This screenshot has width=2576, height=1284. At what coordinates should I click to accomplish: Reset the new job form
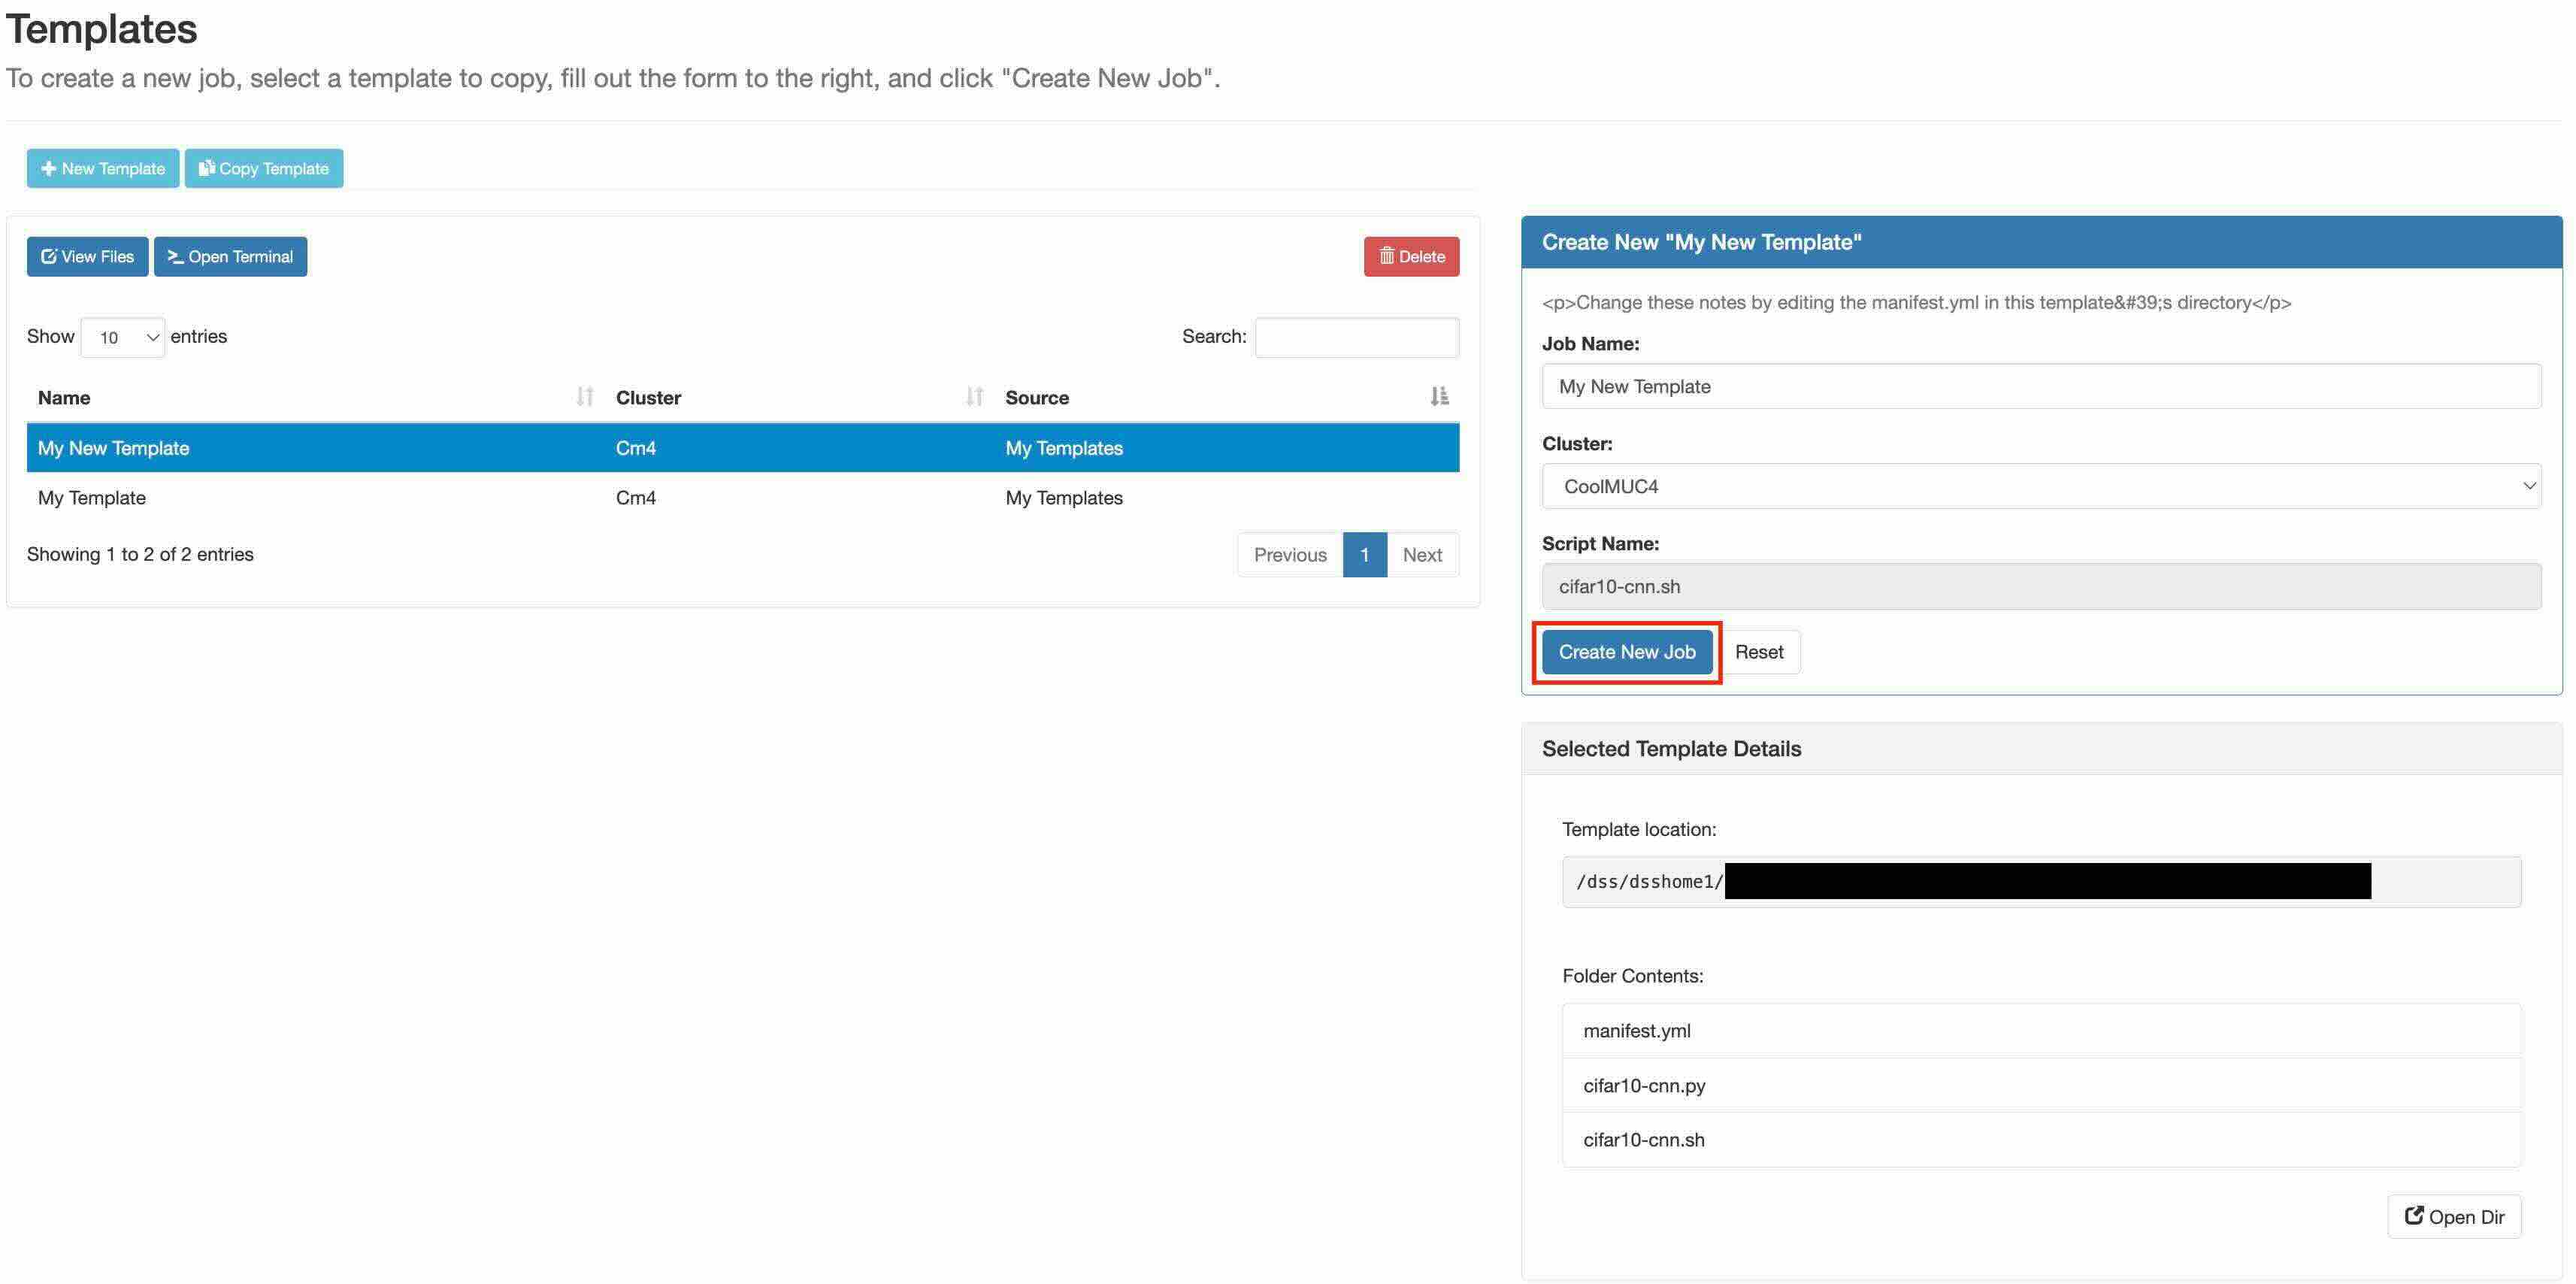[1758, 652]
